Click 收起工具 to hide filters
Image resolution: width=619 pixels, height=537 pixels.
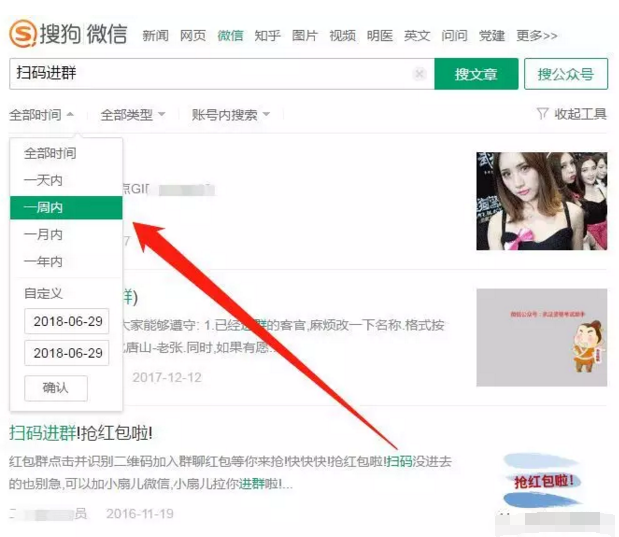580,114
